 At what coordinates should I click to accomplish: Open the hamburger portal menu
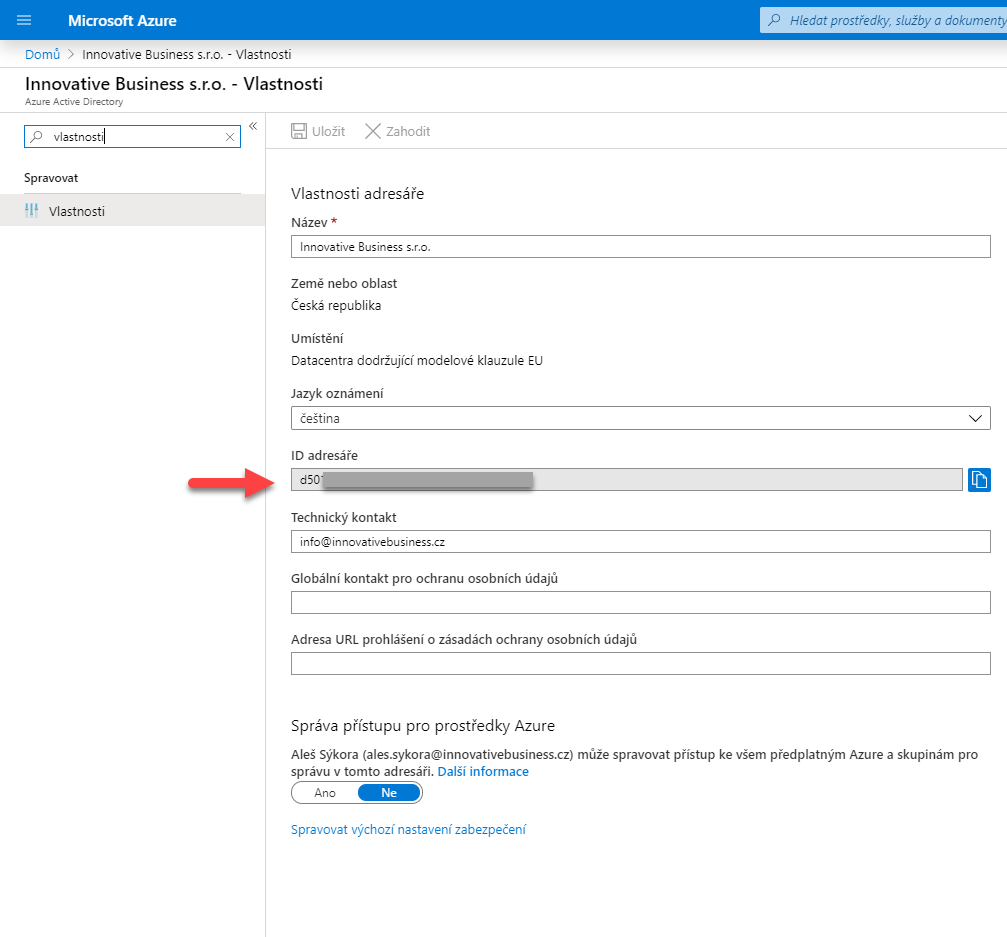(24, 20)
